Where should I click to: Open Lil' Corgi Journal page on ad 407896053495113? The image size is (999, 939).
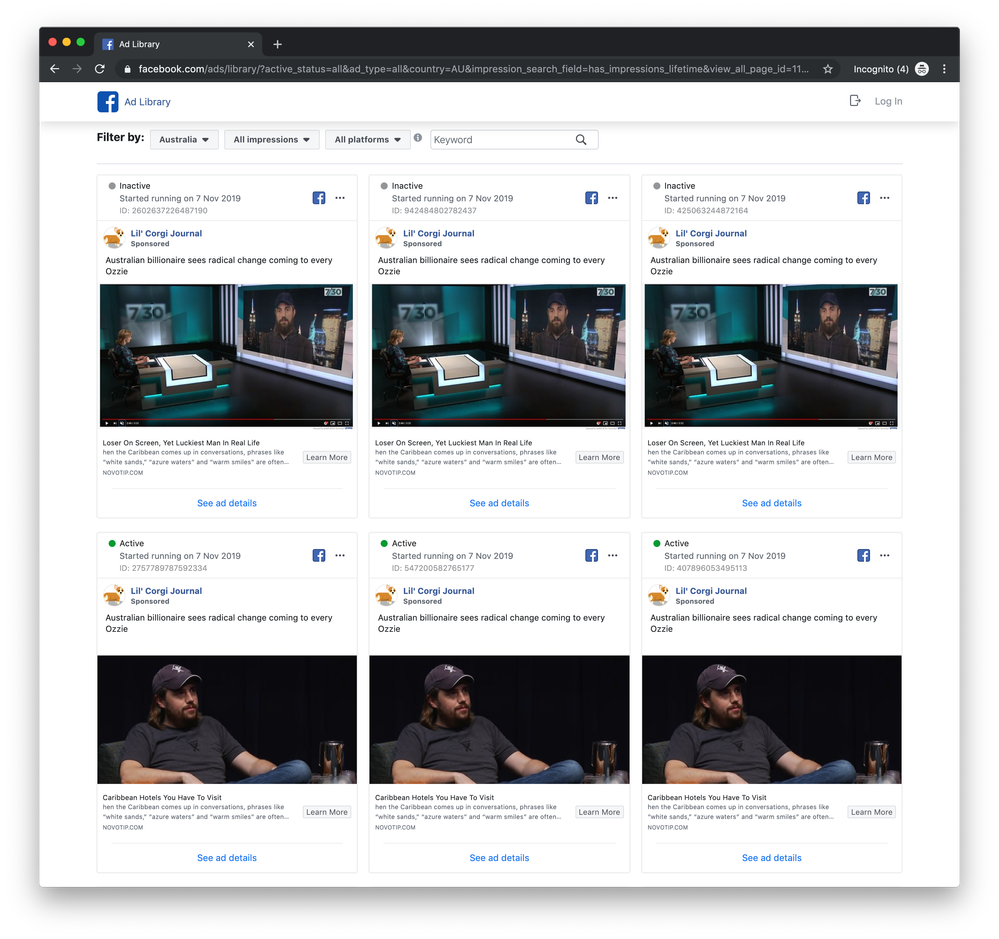click(x=711, y=591)
